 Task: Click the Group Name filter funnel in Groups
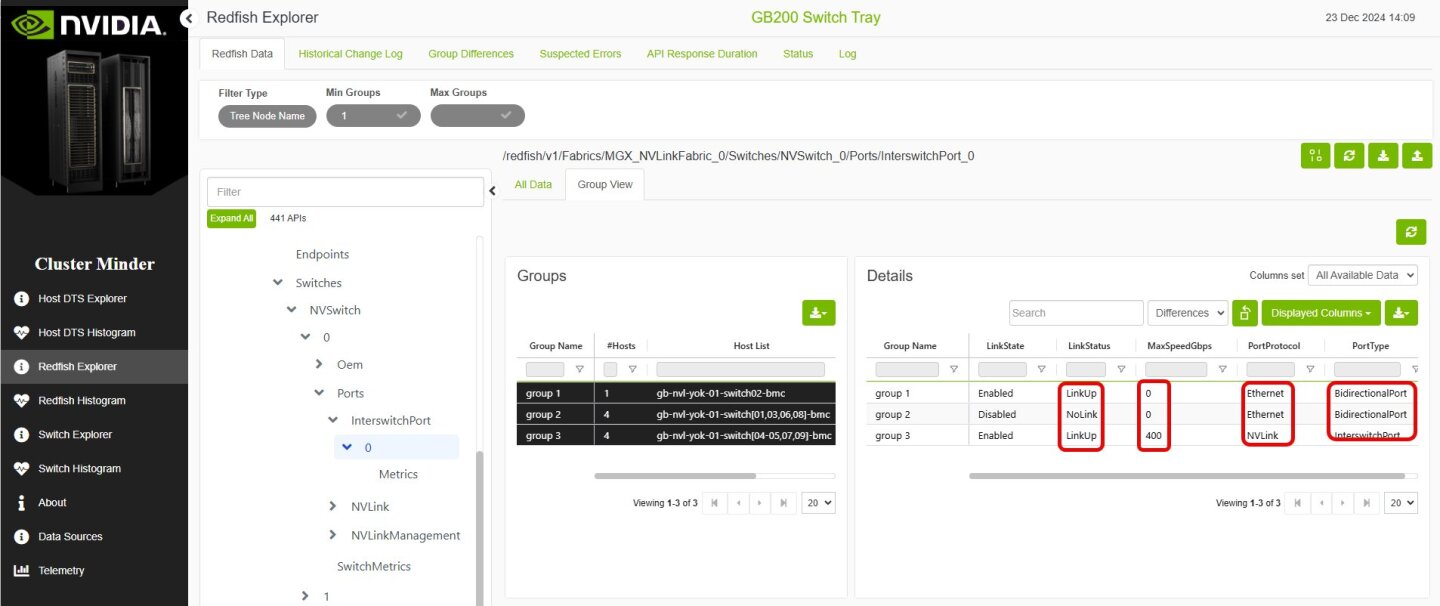point(579,369)
